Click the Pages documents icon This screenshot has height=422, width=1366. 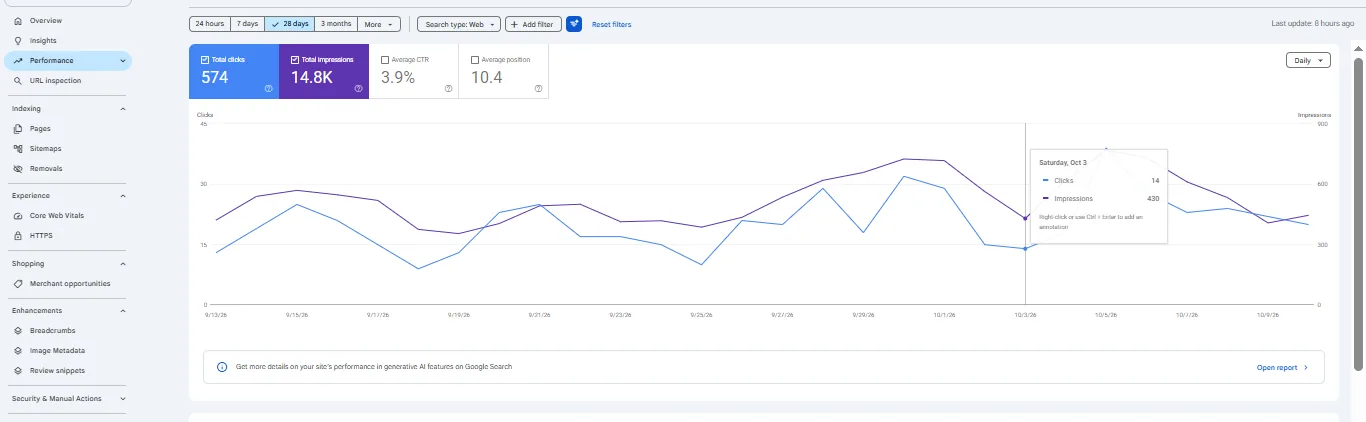tap(18, 129)
